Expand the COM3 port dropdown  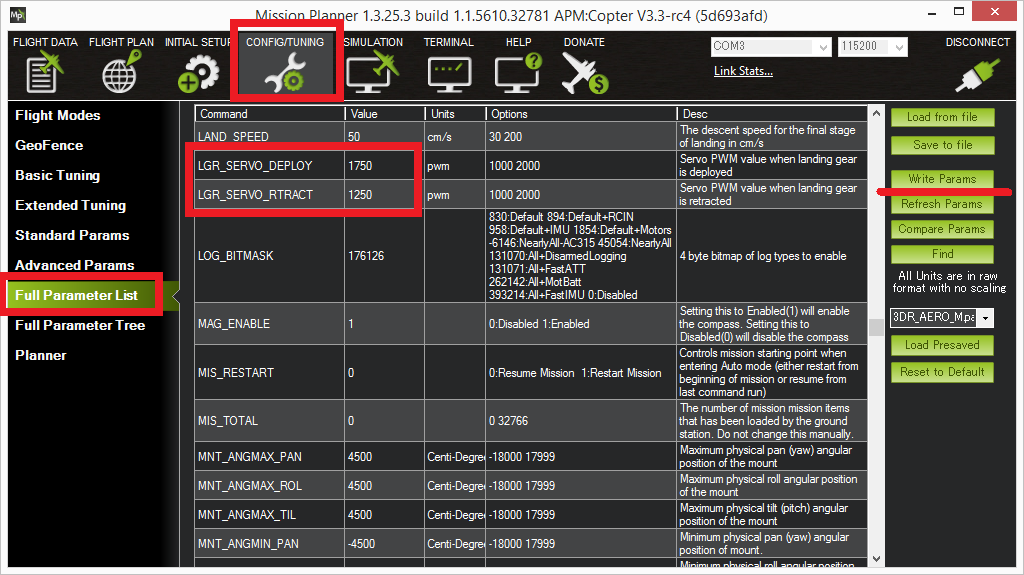pos(823,47)
